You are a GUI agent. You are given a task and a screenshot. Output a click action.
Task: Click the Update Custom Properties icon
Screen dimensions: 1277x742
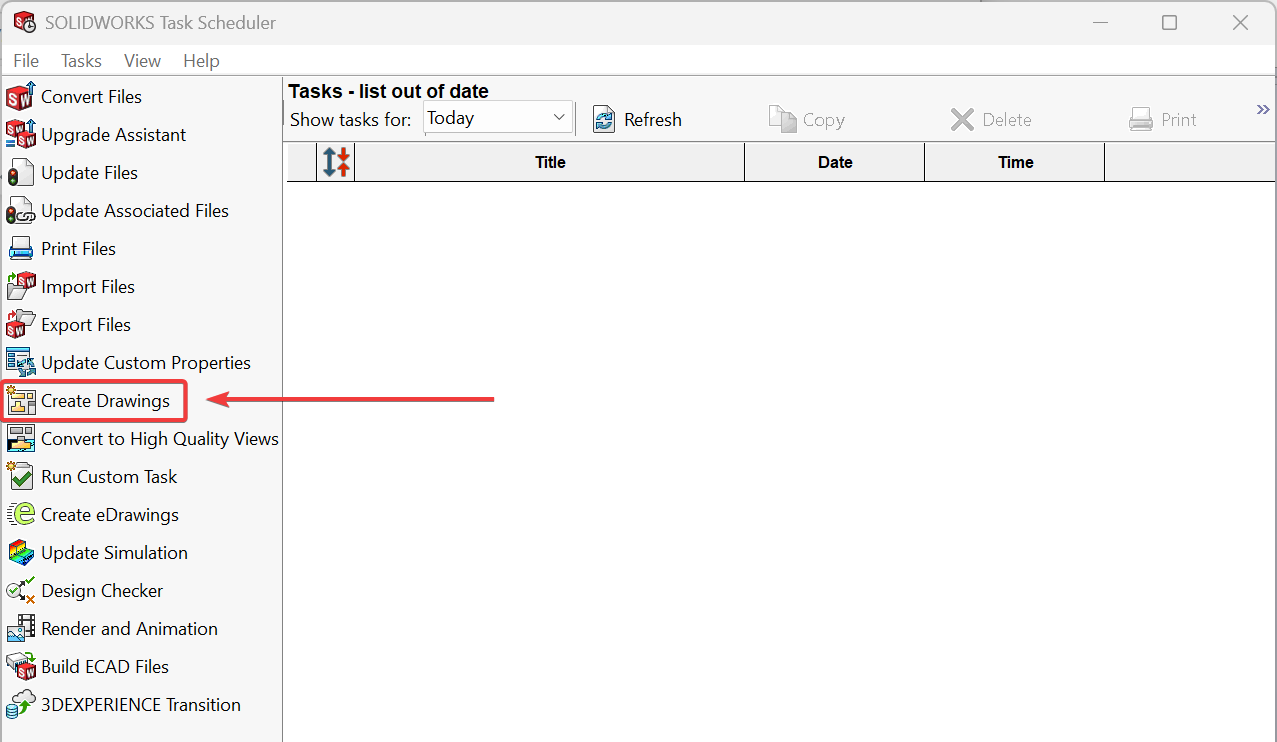(20, 363)
